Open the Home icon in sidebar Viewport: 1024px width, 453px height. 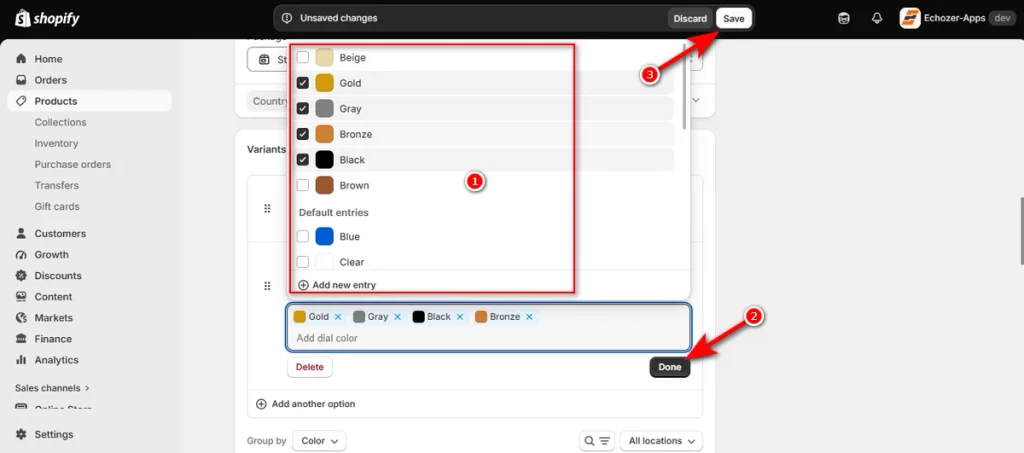coord(21,59)
